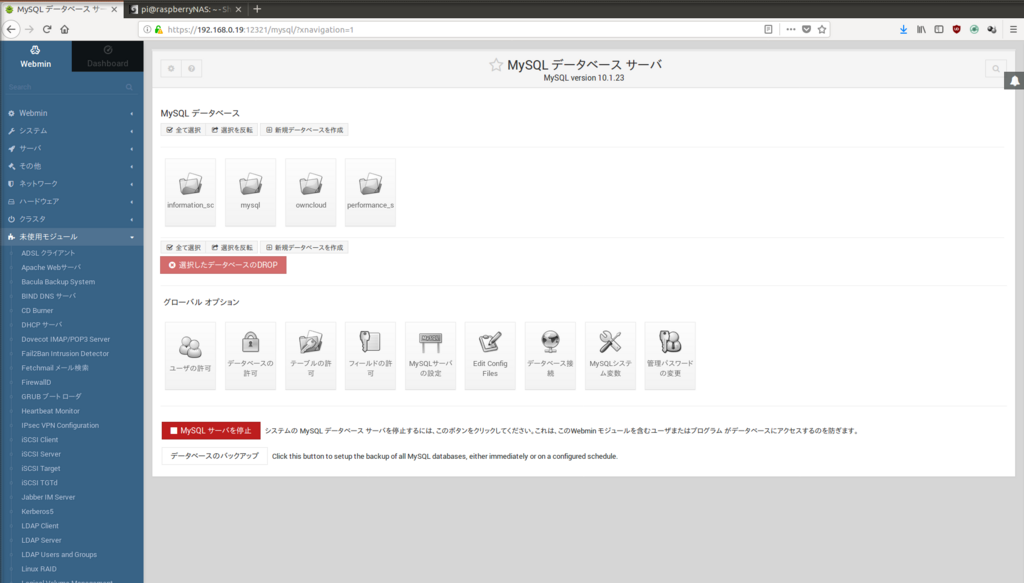
Task: Open the browser hamburger menu
Action: tap(1013, 29)
